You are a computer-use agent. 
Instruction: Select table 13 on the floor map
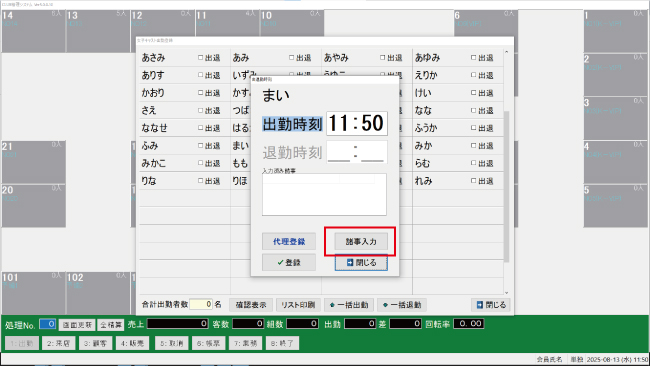point(98,31)
